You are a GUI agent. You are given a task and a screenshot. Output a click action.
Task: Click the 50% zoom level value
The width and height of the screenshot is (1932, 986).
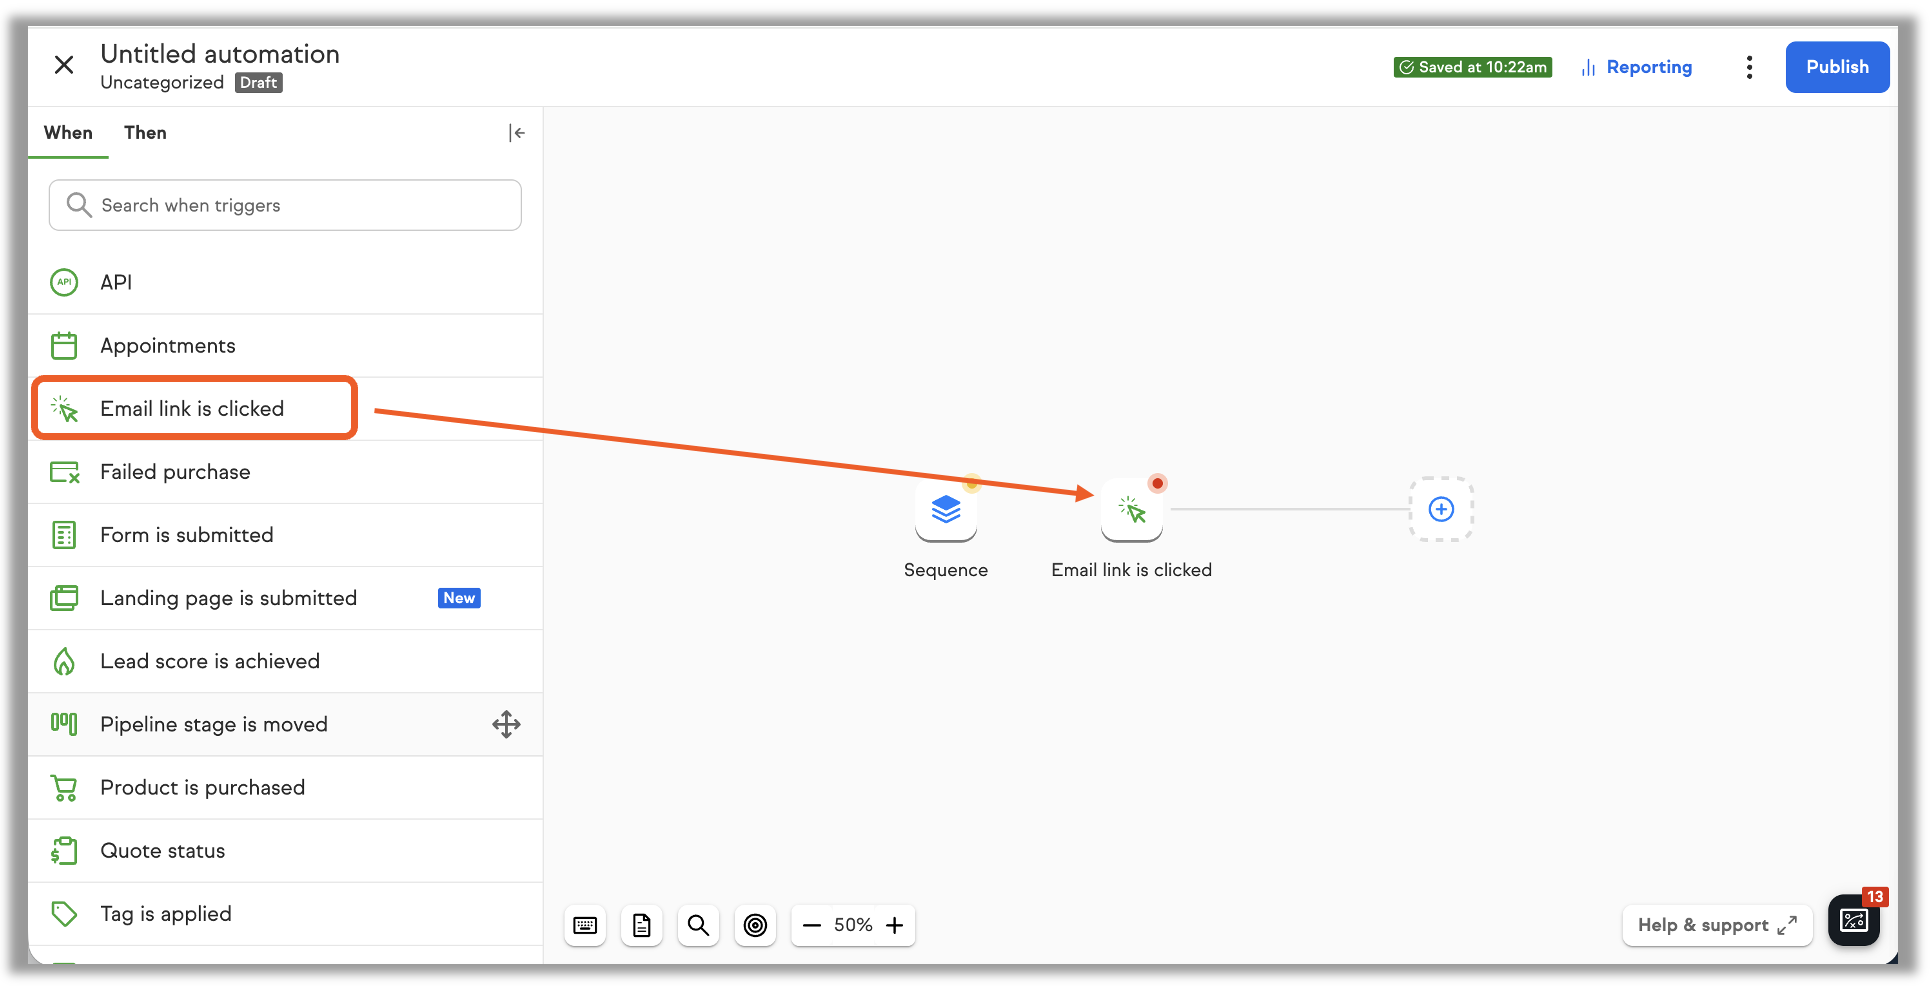click(853, 925)
